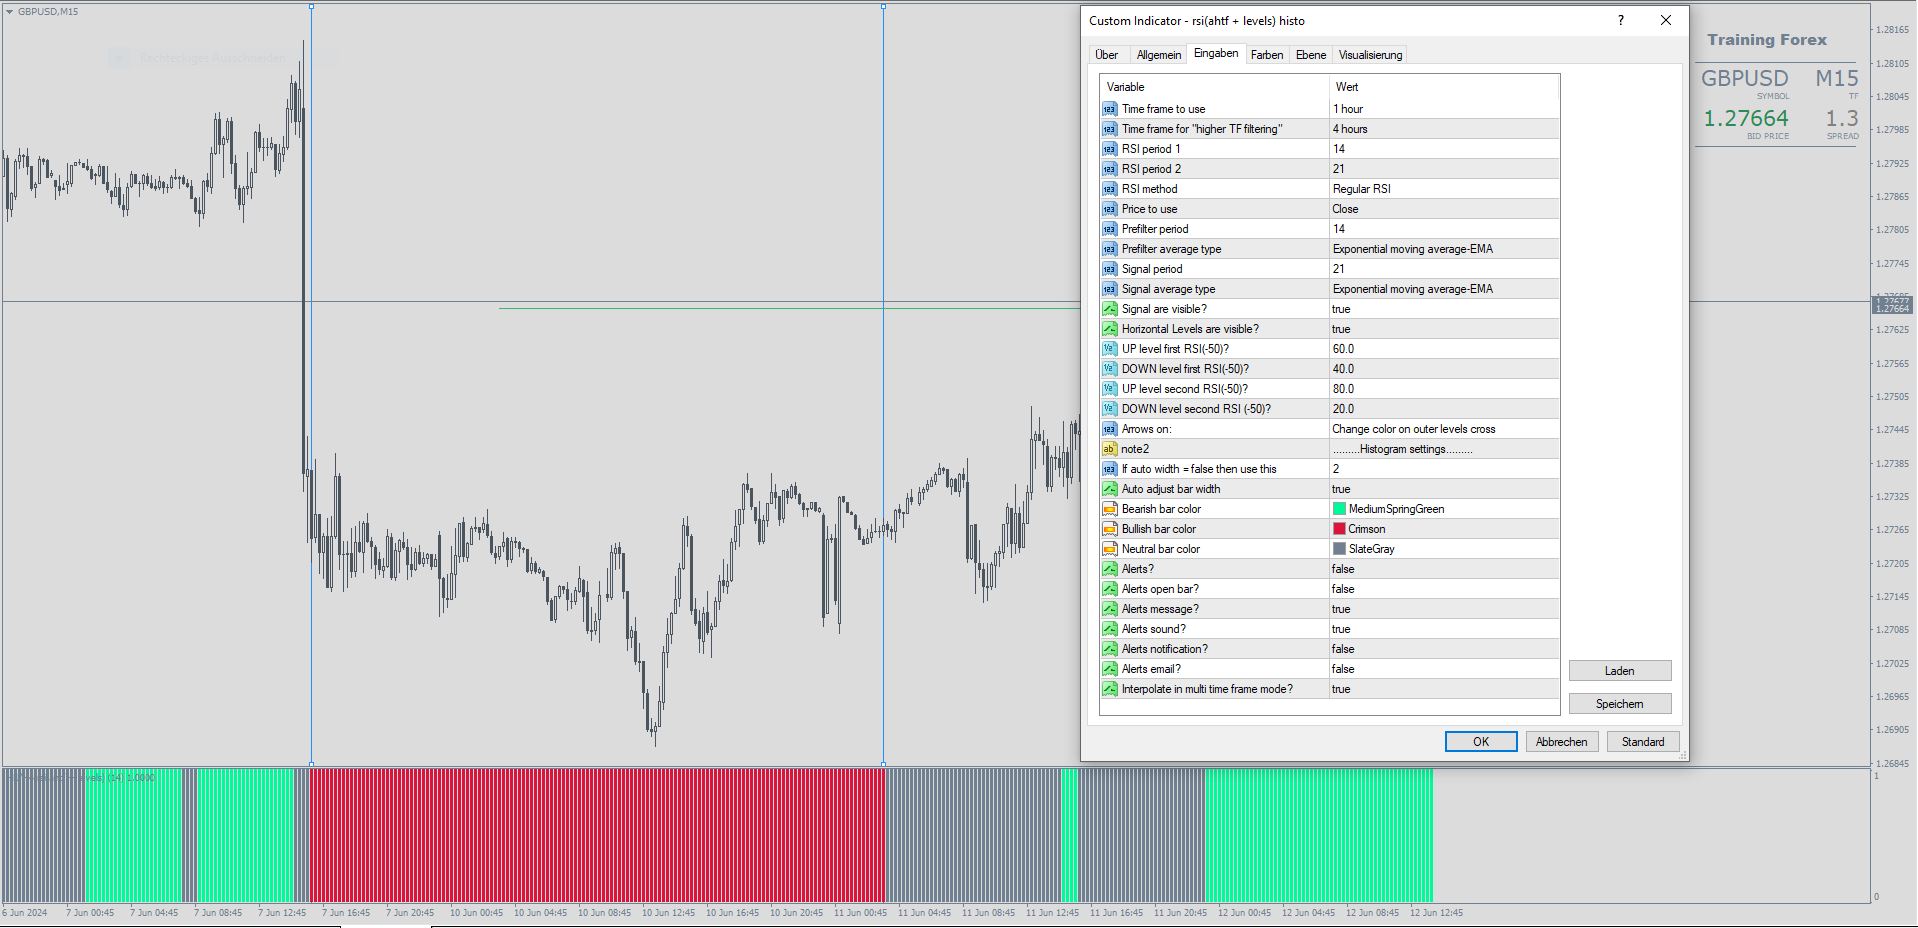This screenshot has height=928, width=1918.
Task: Reset inputs with the Standard button
Action: tap(1643, 742)
